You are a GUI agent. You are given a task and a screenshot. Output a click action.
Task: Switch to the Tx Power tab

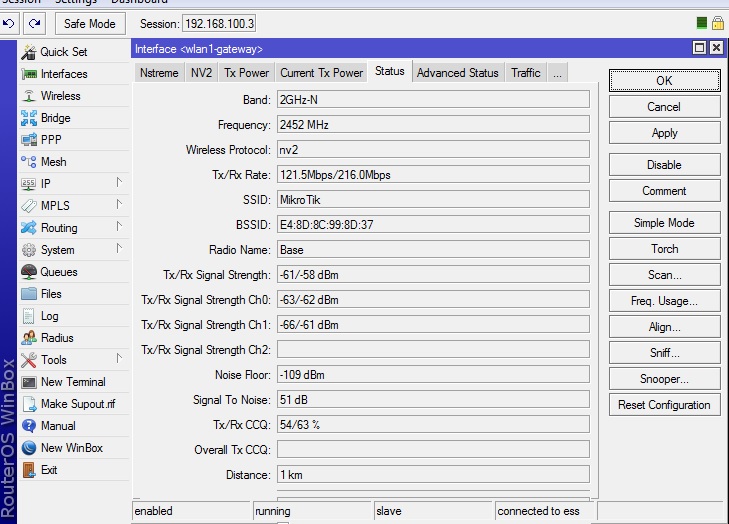tap(246, 73)
